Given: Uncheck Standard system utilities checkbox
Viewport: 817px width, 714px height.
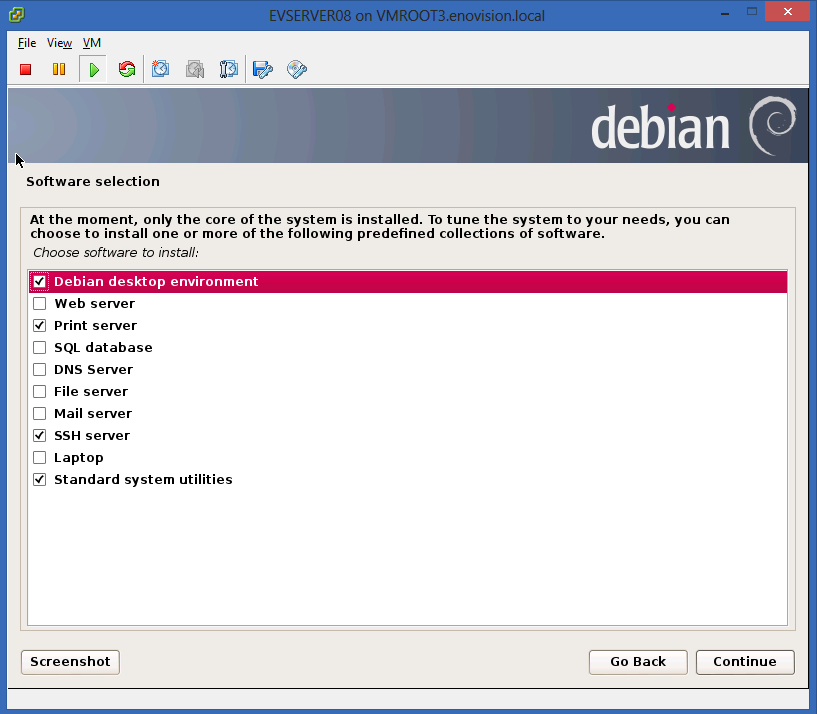Looking at the screenshot, I should pyautogui.click(x=40, y=479).
